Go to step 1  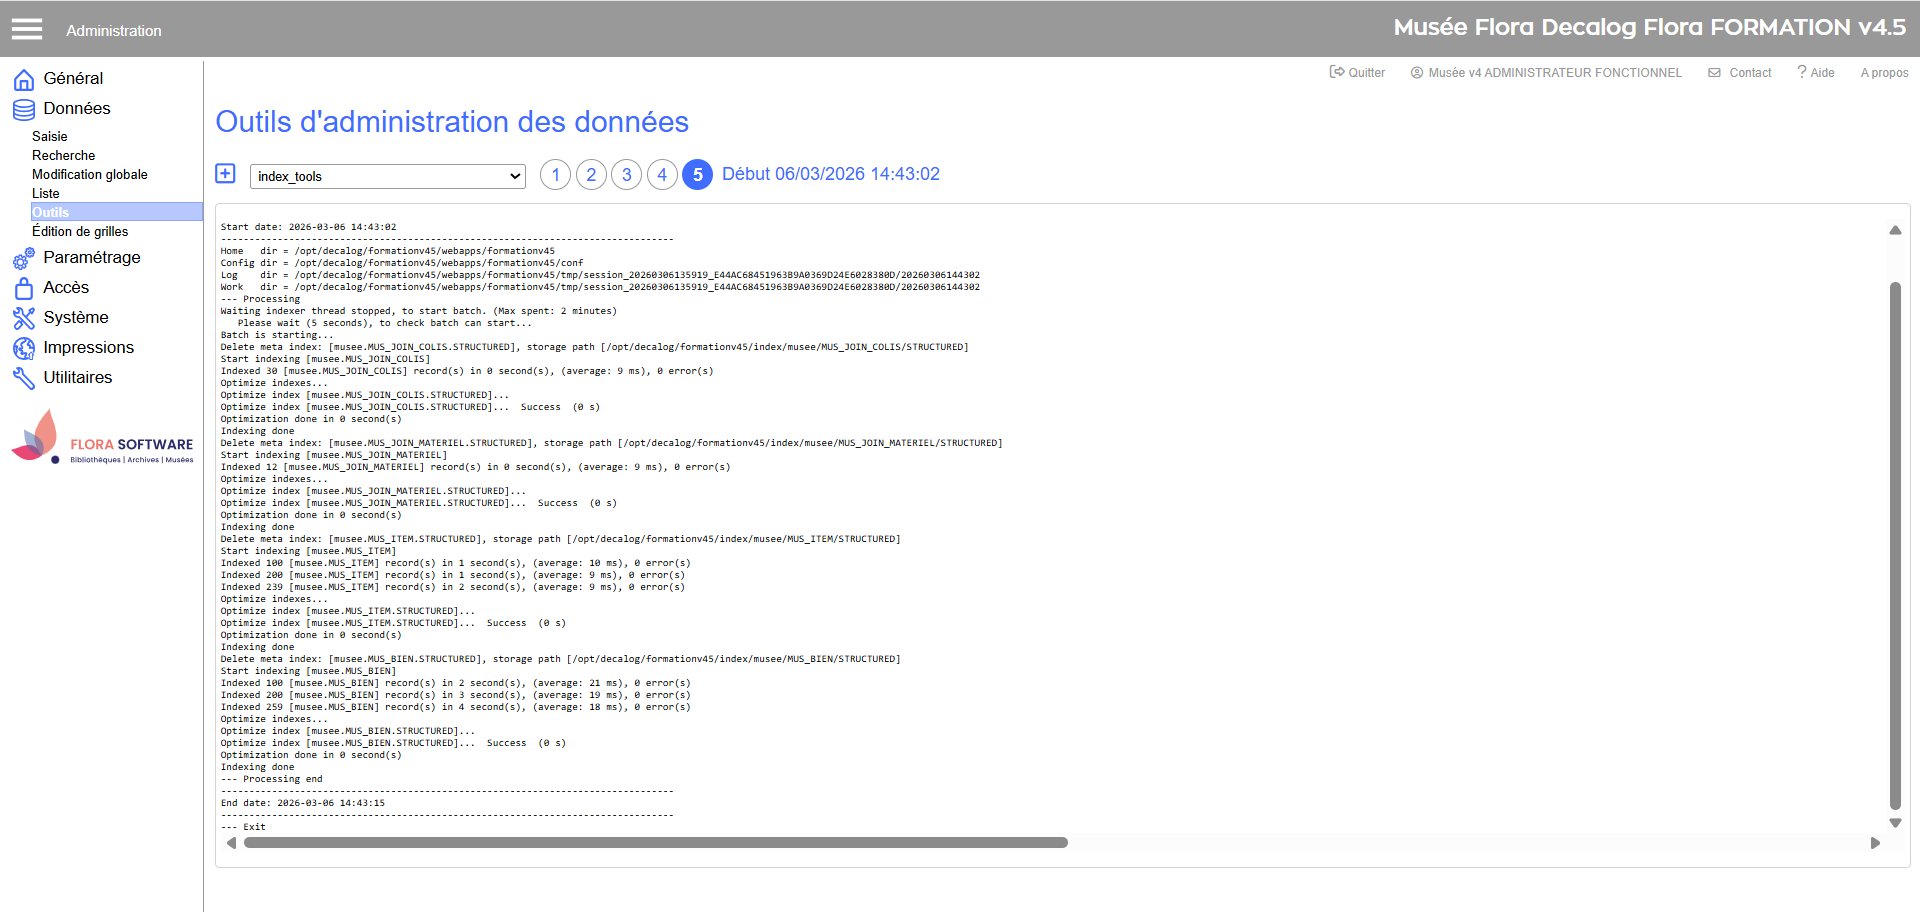point(556,175)
